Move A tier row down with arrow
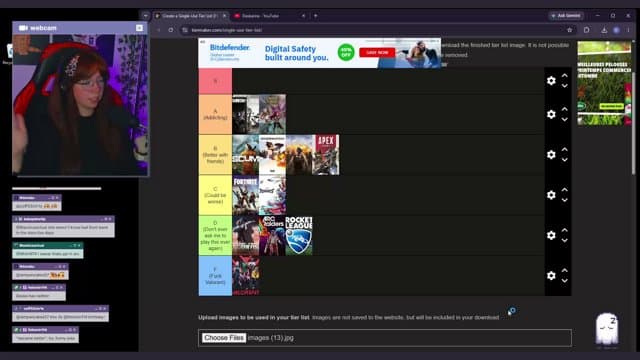The height and width of the screenshot is (360, 640). (x=564, y=119)
